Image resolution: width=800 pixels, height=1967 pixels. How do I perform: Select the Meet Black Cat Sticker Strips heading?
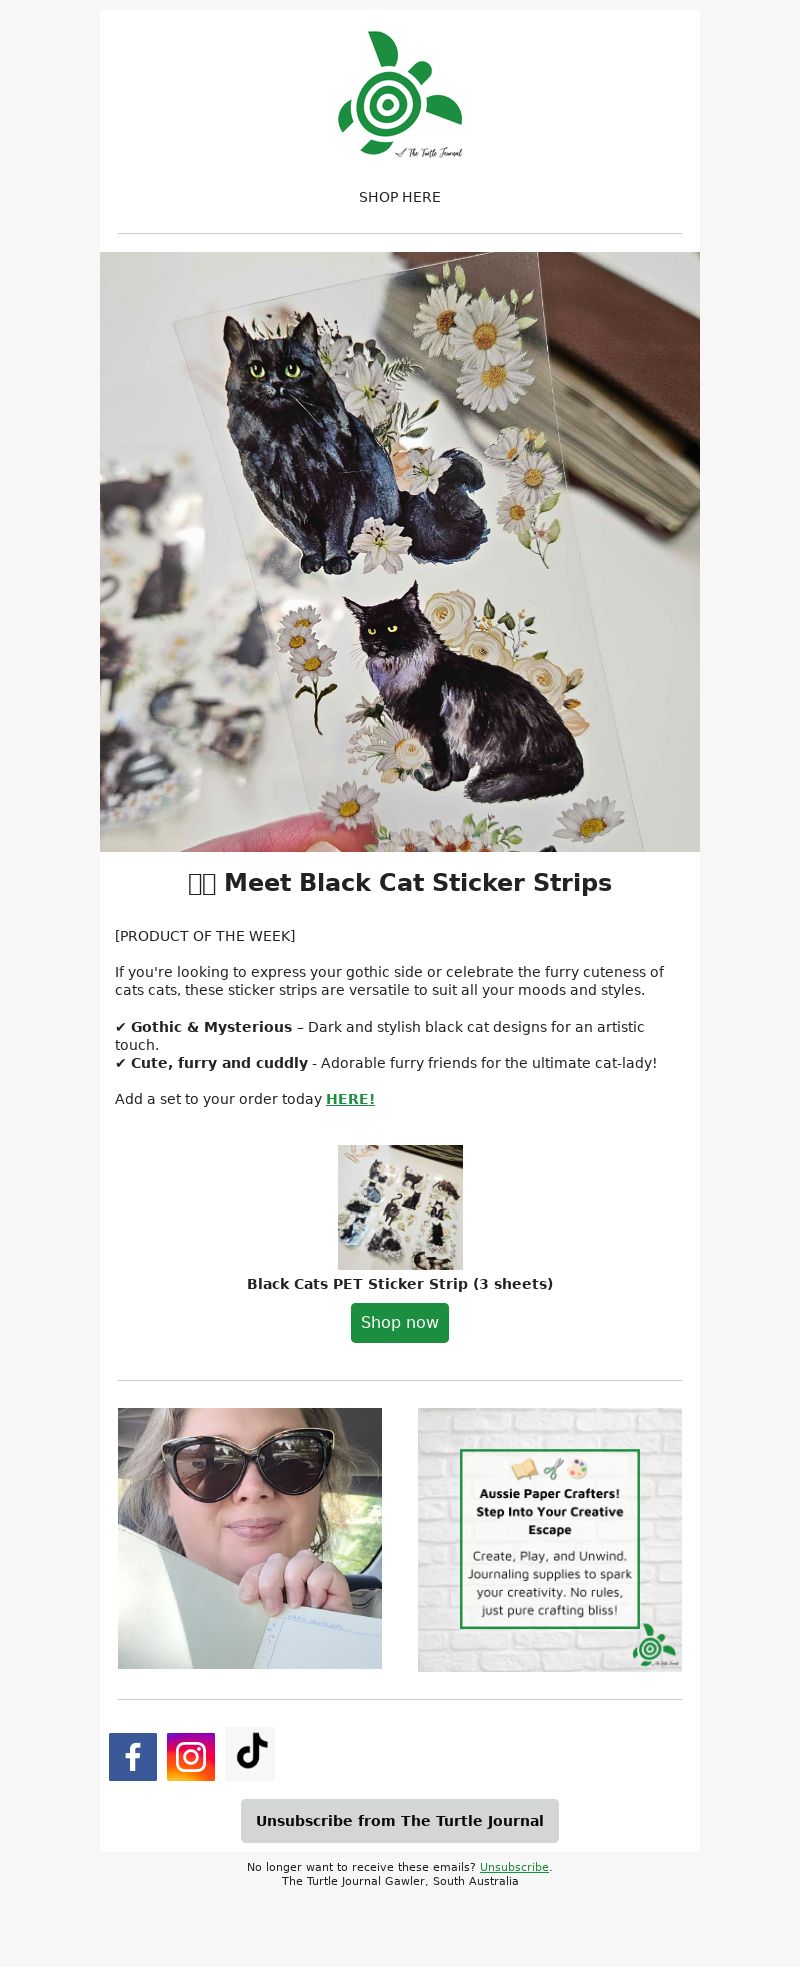tap(400, 883)
